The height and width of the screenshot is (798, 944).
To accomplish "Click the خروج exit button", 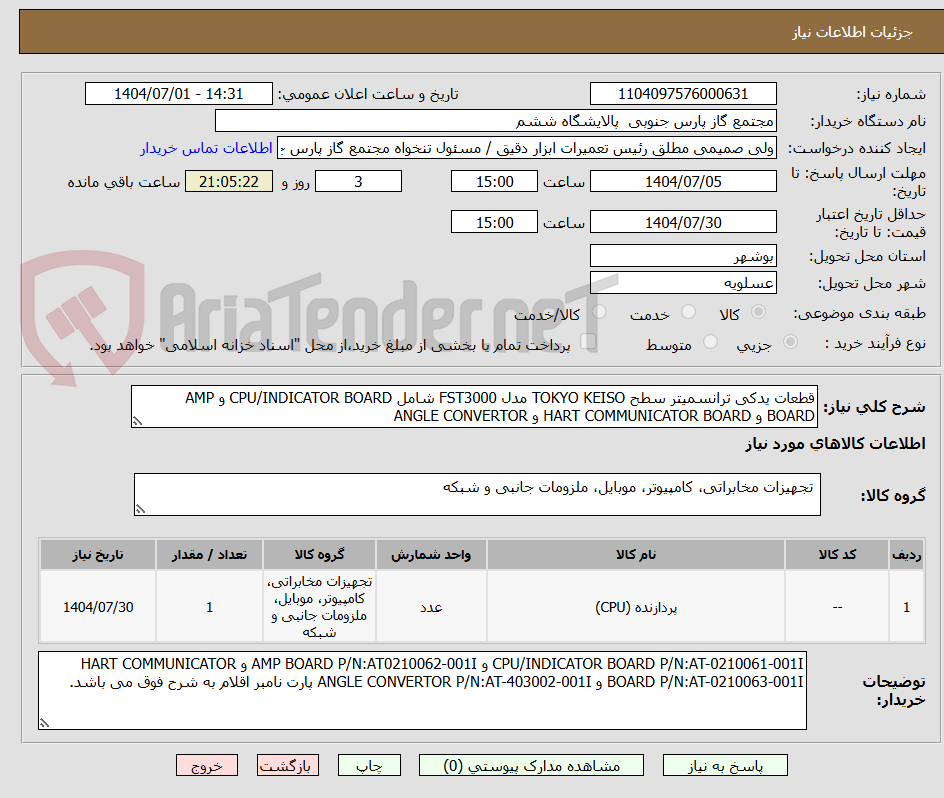I will tap(206, 765).
